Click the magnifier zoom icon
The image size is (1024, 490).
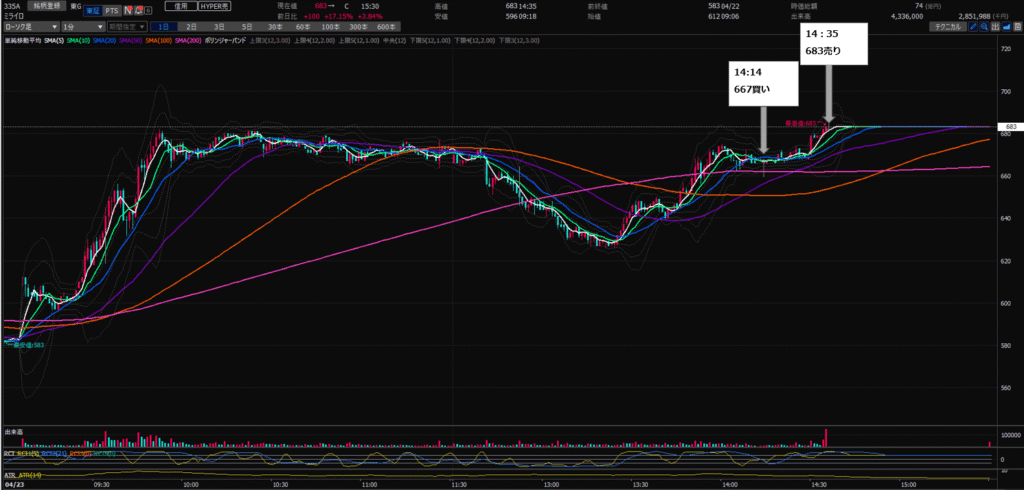click(987, 27)
